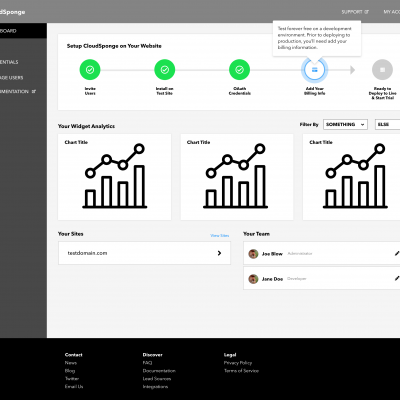Click Setup CloudSponge on Your Website heading

point(114,46)
